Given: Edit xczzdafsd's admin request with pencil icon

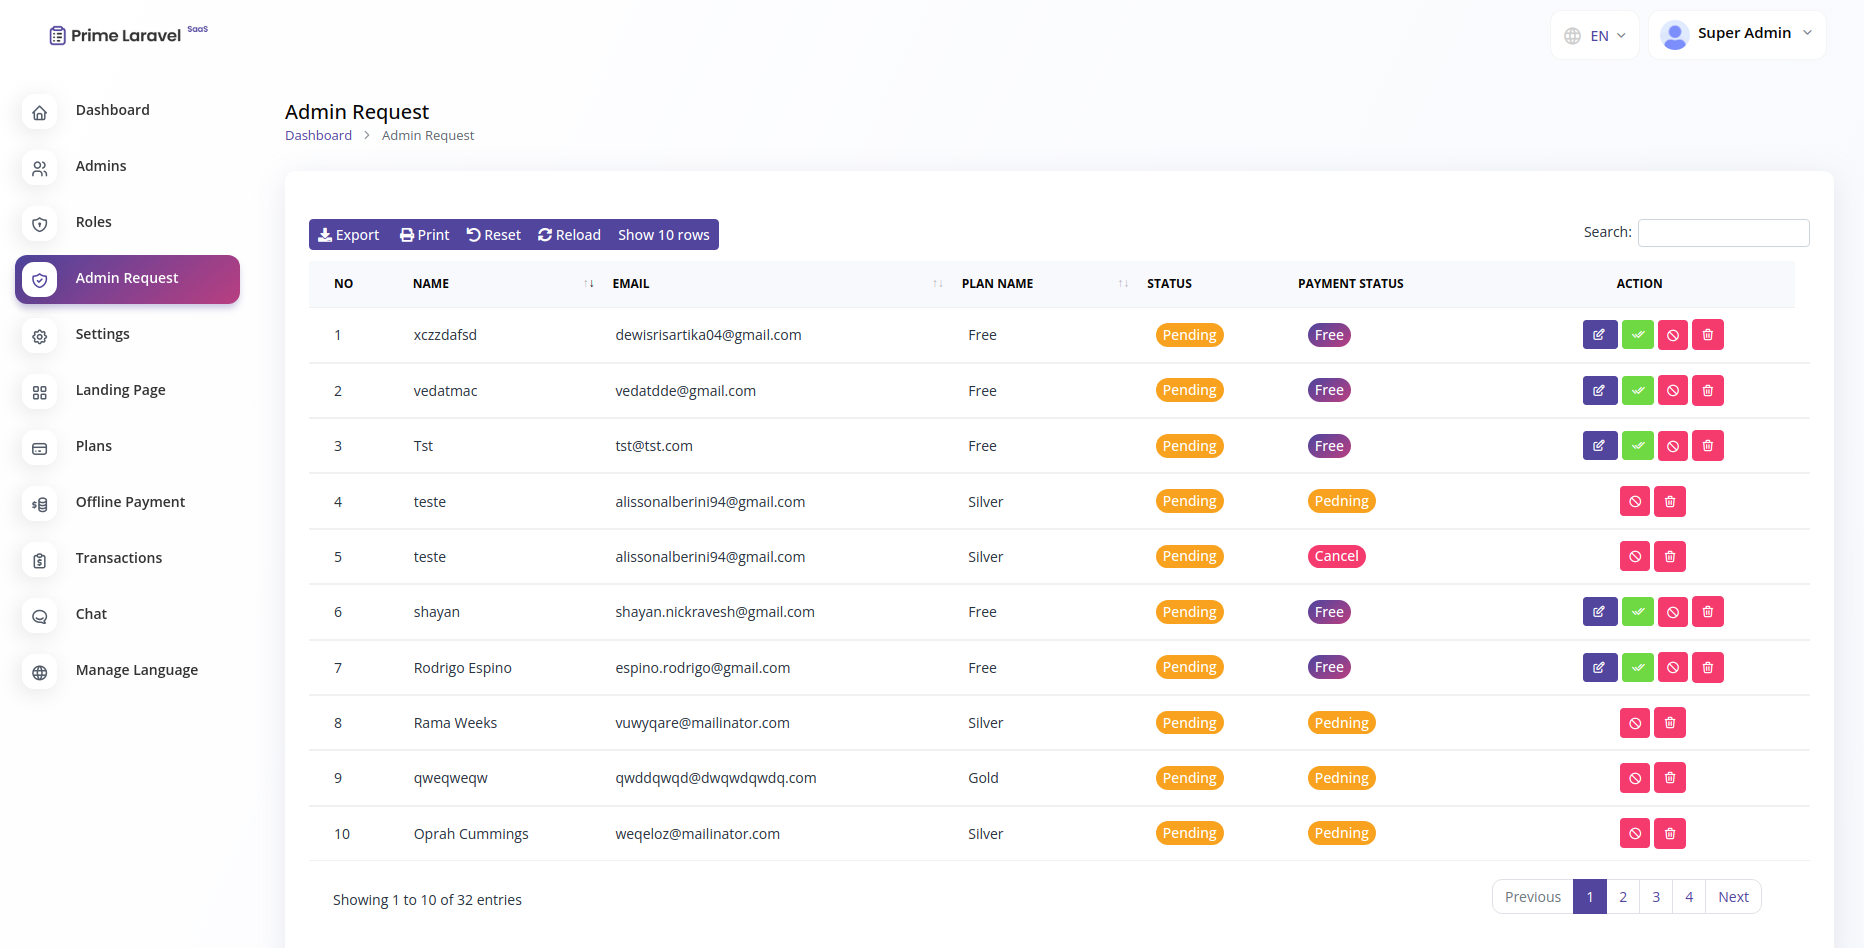Looking at the screenshot, I should [x=1599, y=334].
